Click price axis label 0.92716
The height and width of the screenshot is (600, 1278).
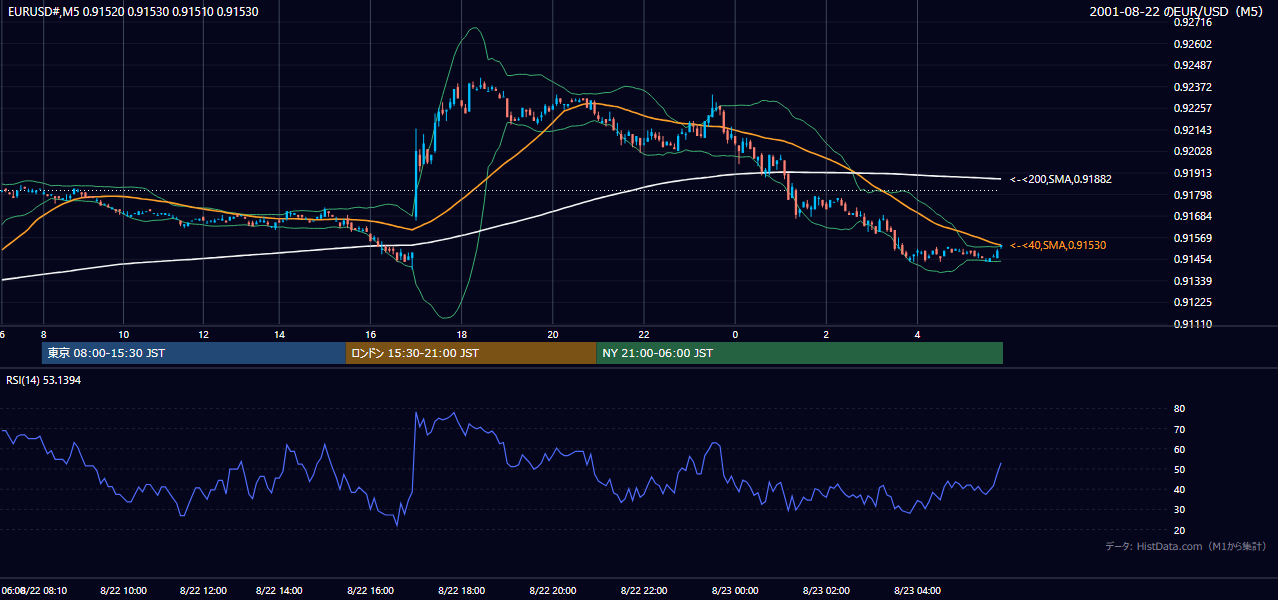[1192, 22]
